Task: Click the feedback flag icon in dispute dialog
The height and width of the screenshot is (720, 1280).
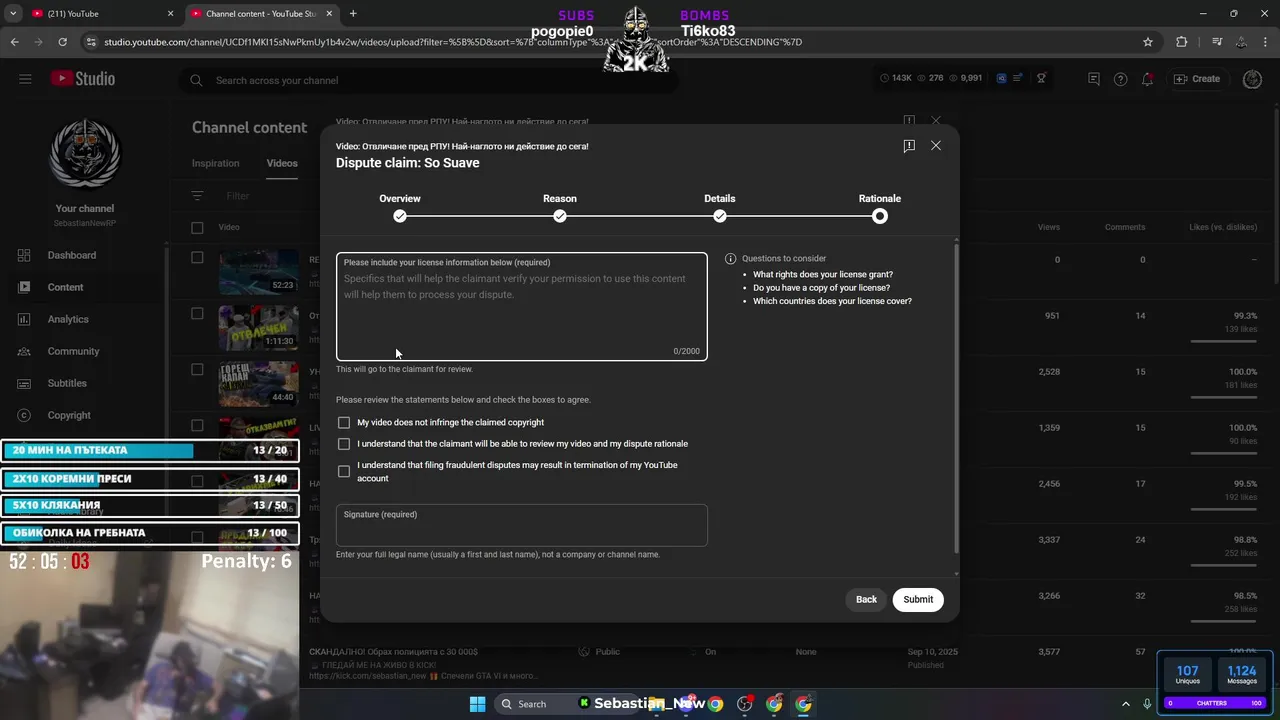Action: click(x=909, y=146)
